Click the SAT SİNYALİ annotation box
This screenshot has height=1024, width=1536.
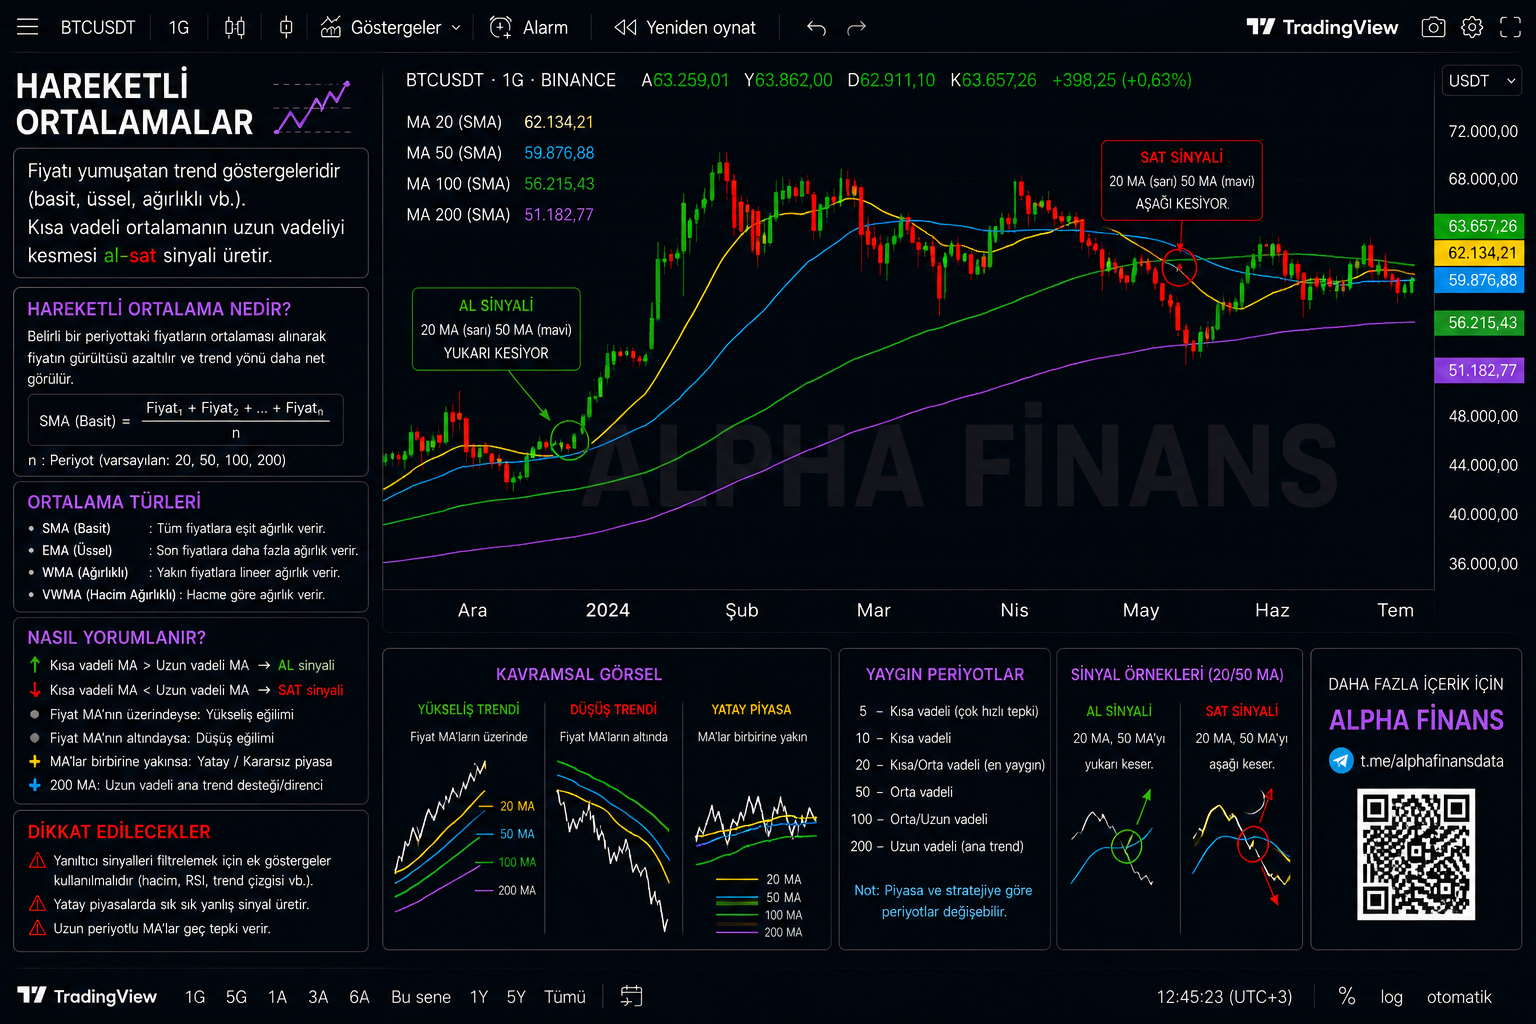[1182, 180]
